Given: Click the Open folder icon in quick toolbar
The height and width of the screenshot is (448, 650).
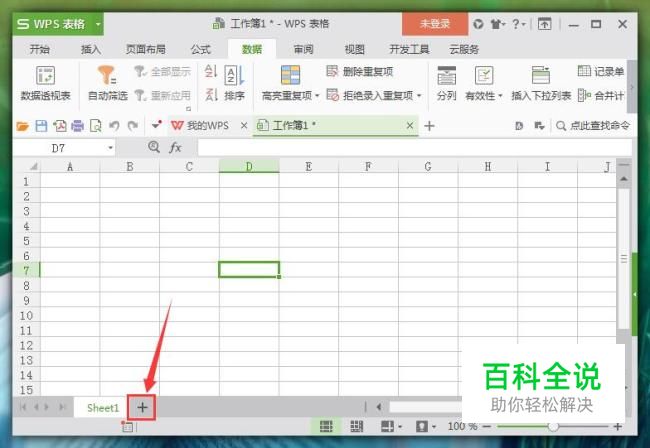Looking at the screenshot, I should [x=22, y=126].
